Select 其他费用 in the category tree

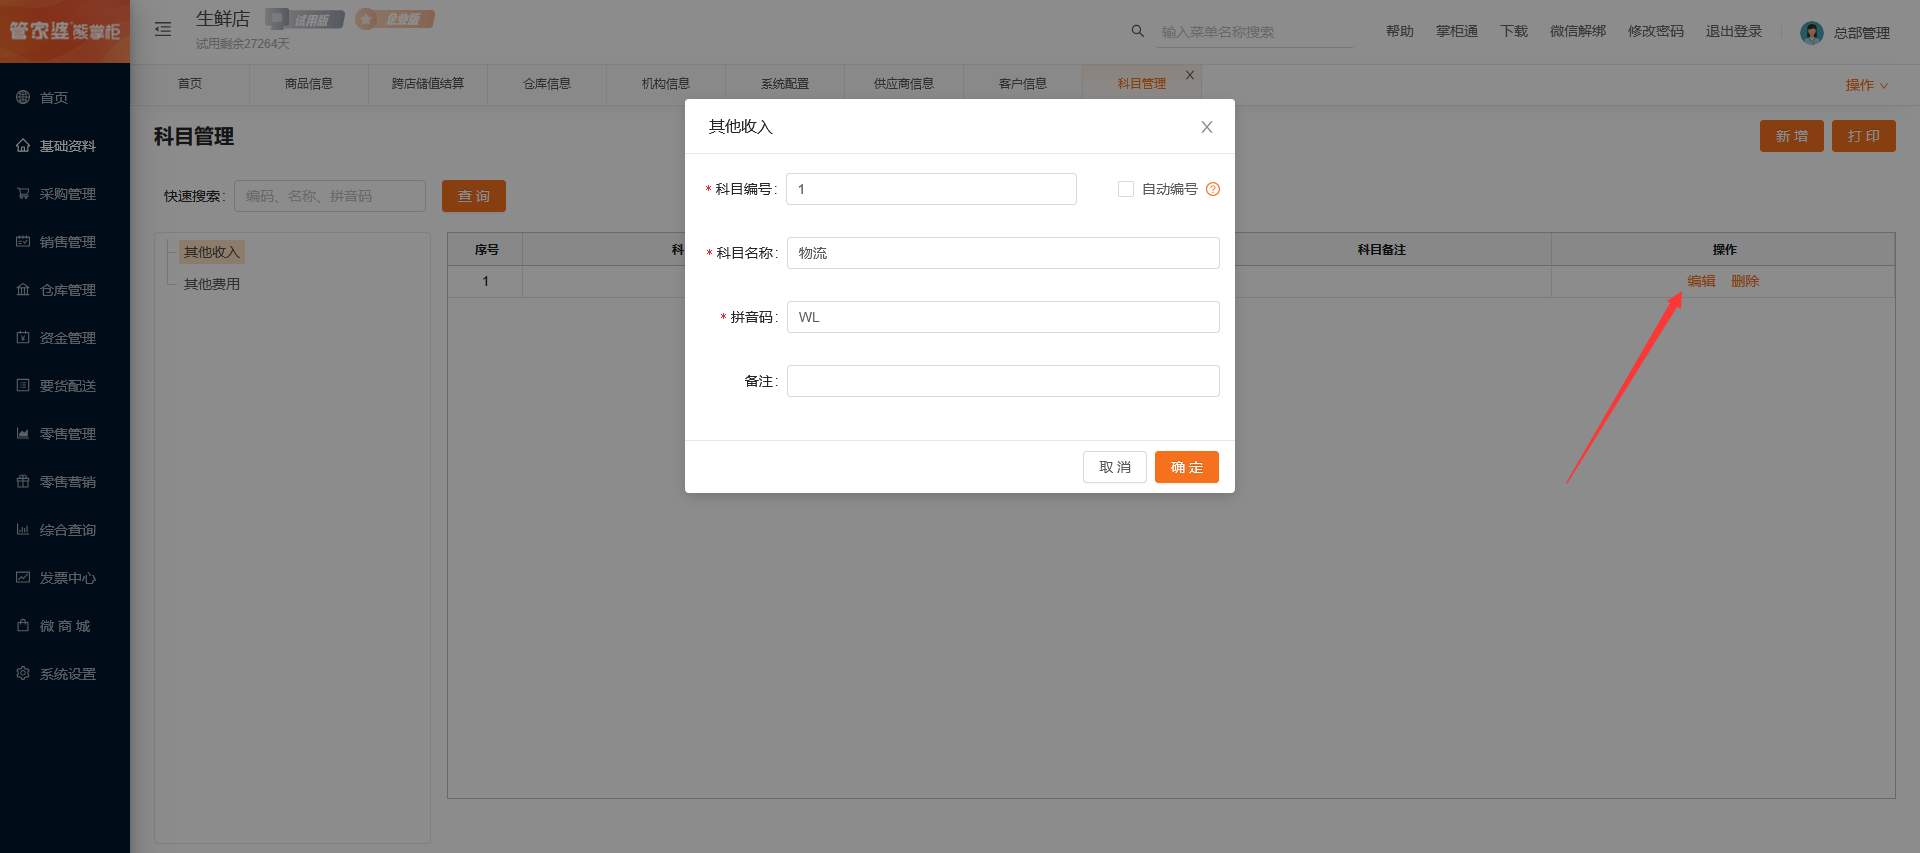[212, 284]
